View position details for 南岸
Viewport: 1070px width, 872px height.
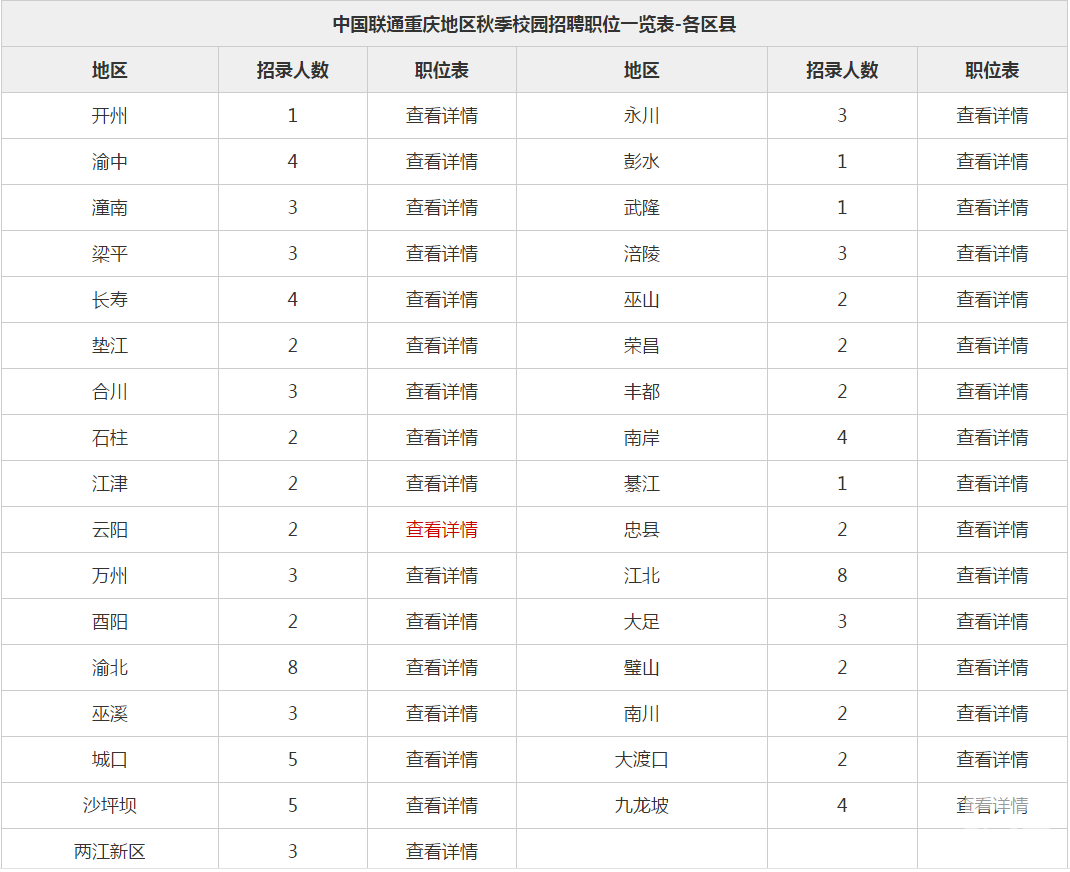992,437
